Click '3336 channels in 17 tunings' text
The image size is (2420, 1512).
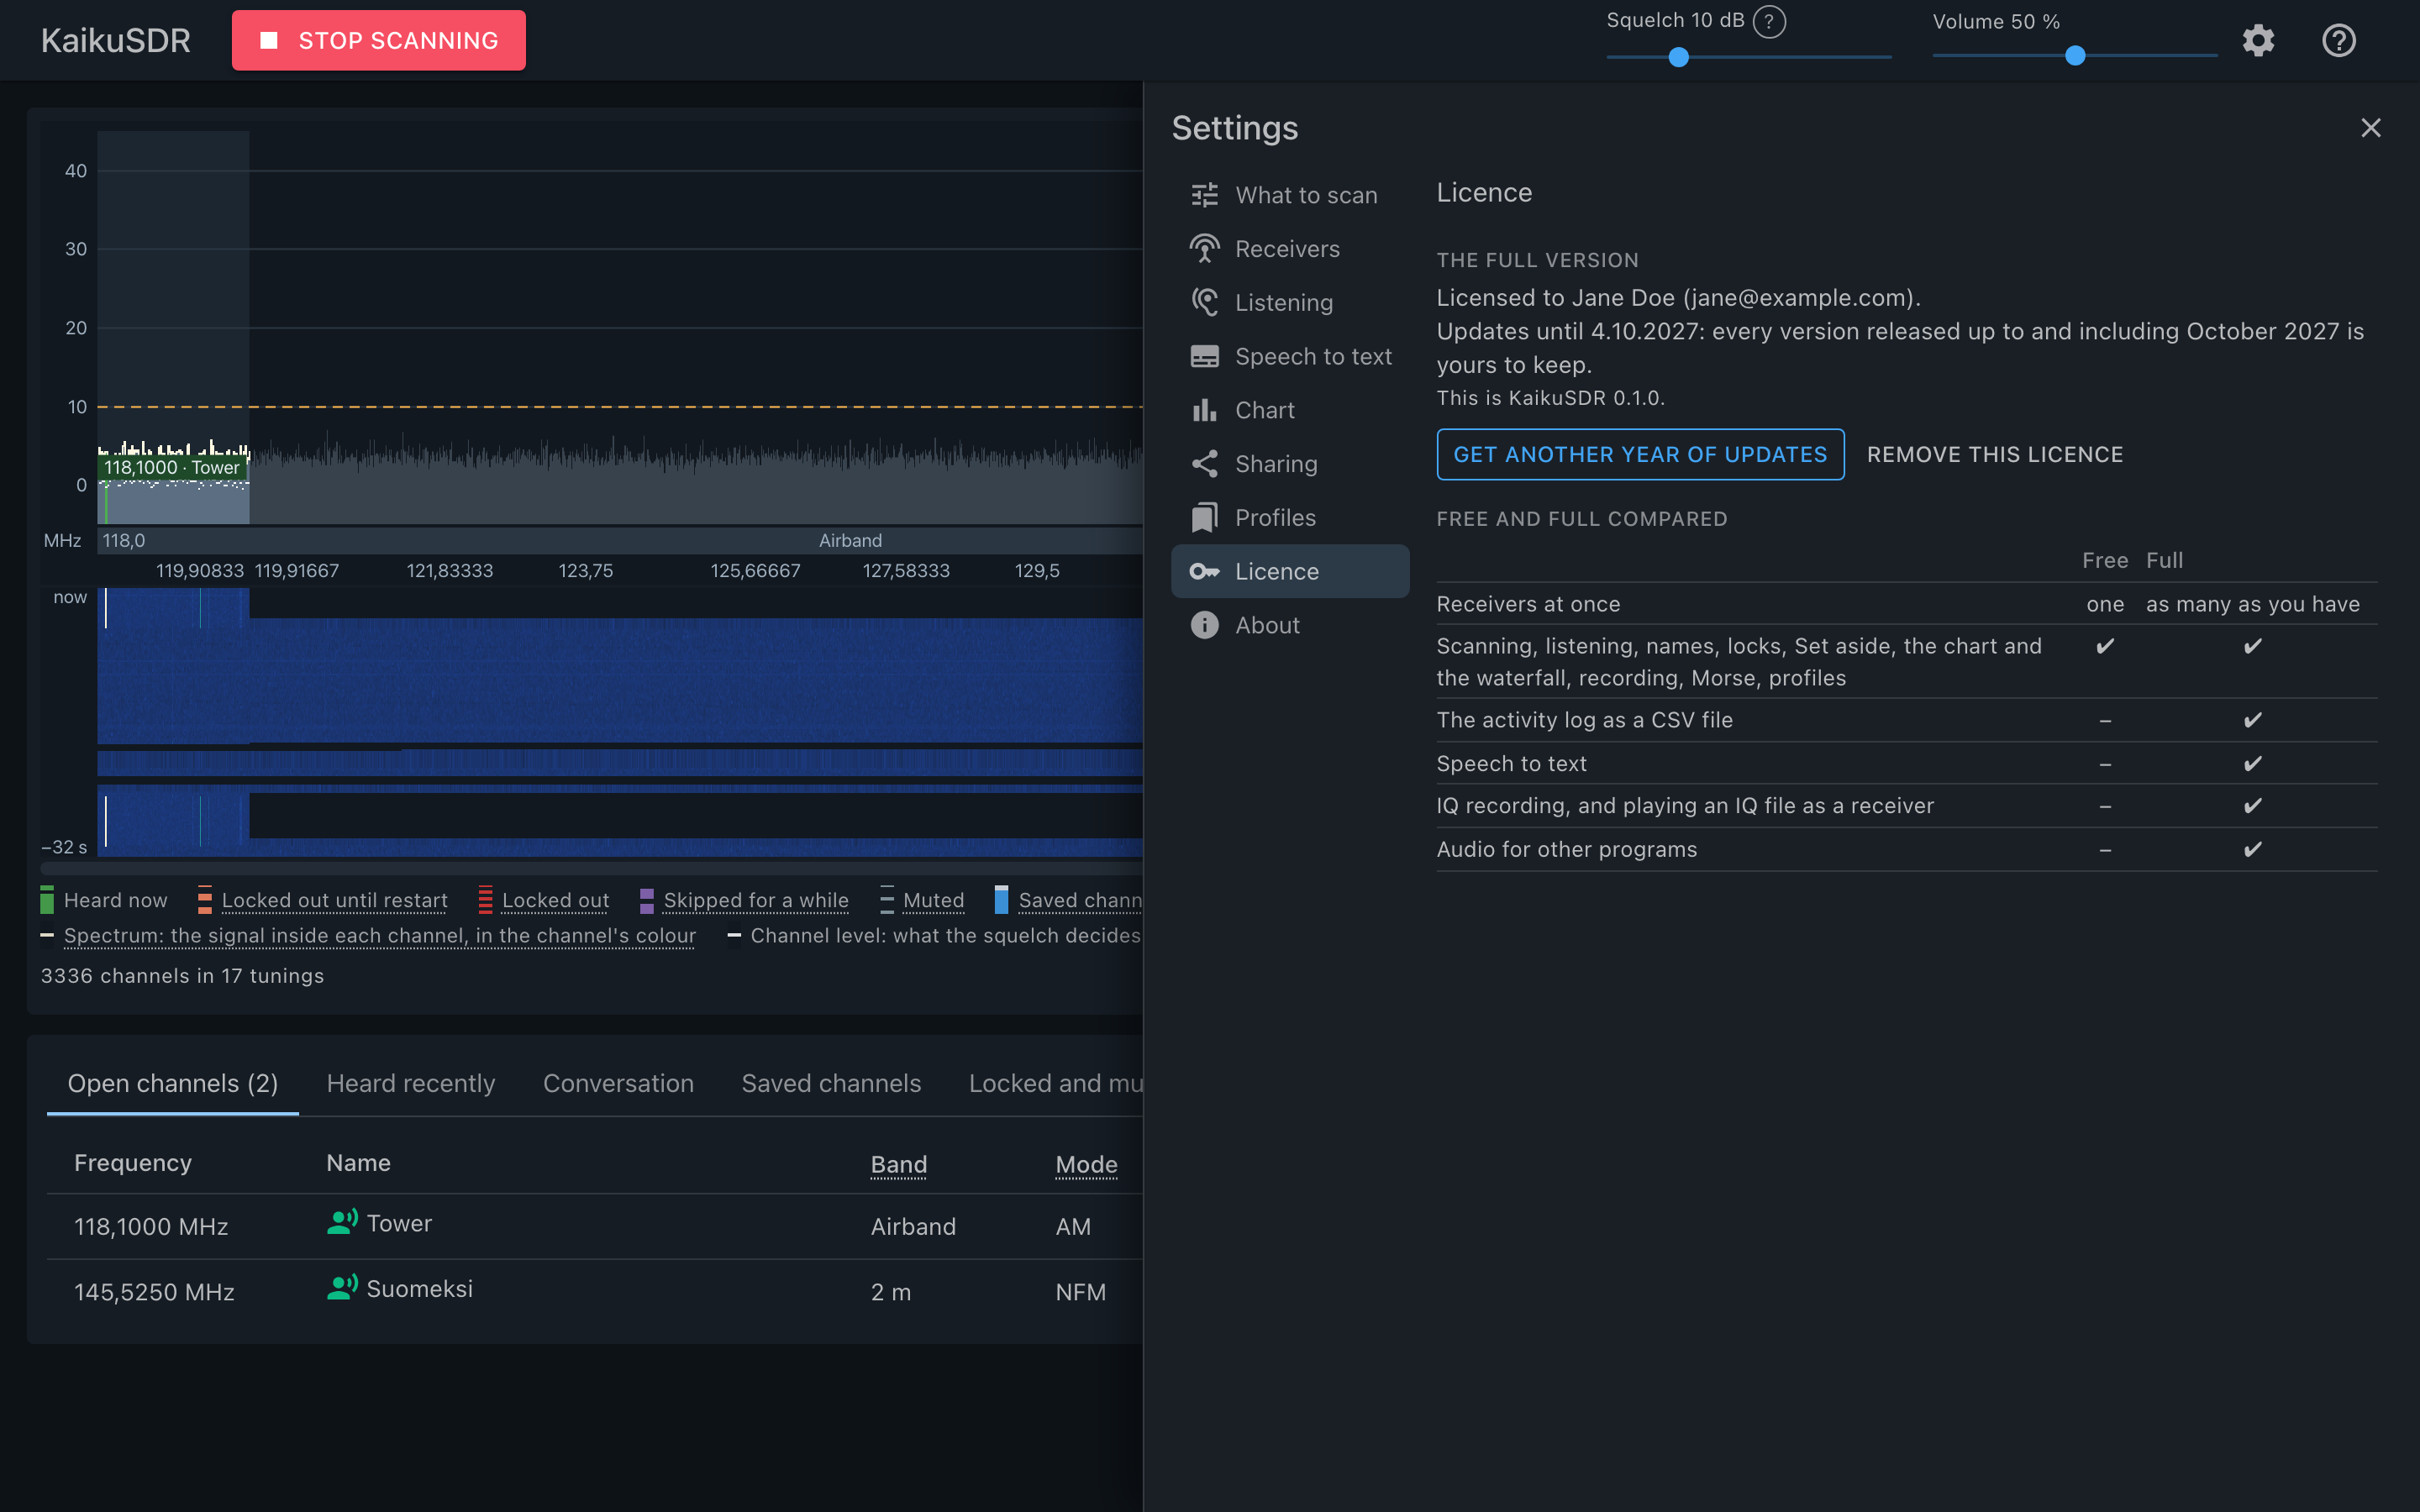pos(182,976)
